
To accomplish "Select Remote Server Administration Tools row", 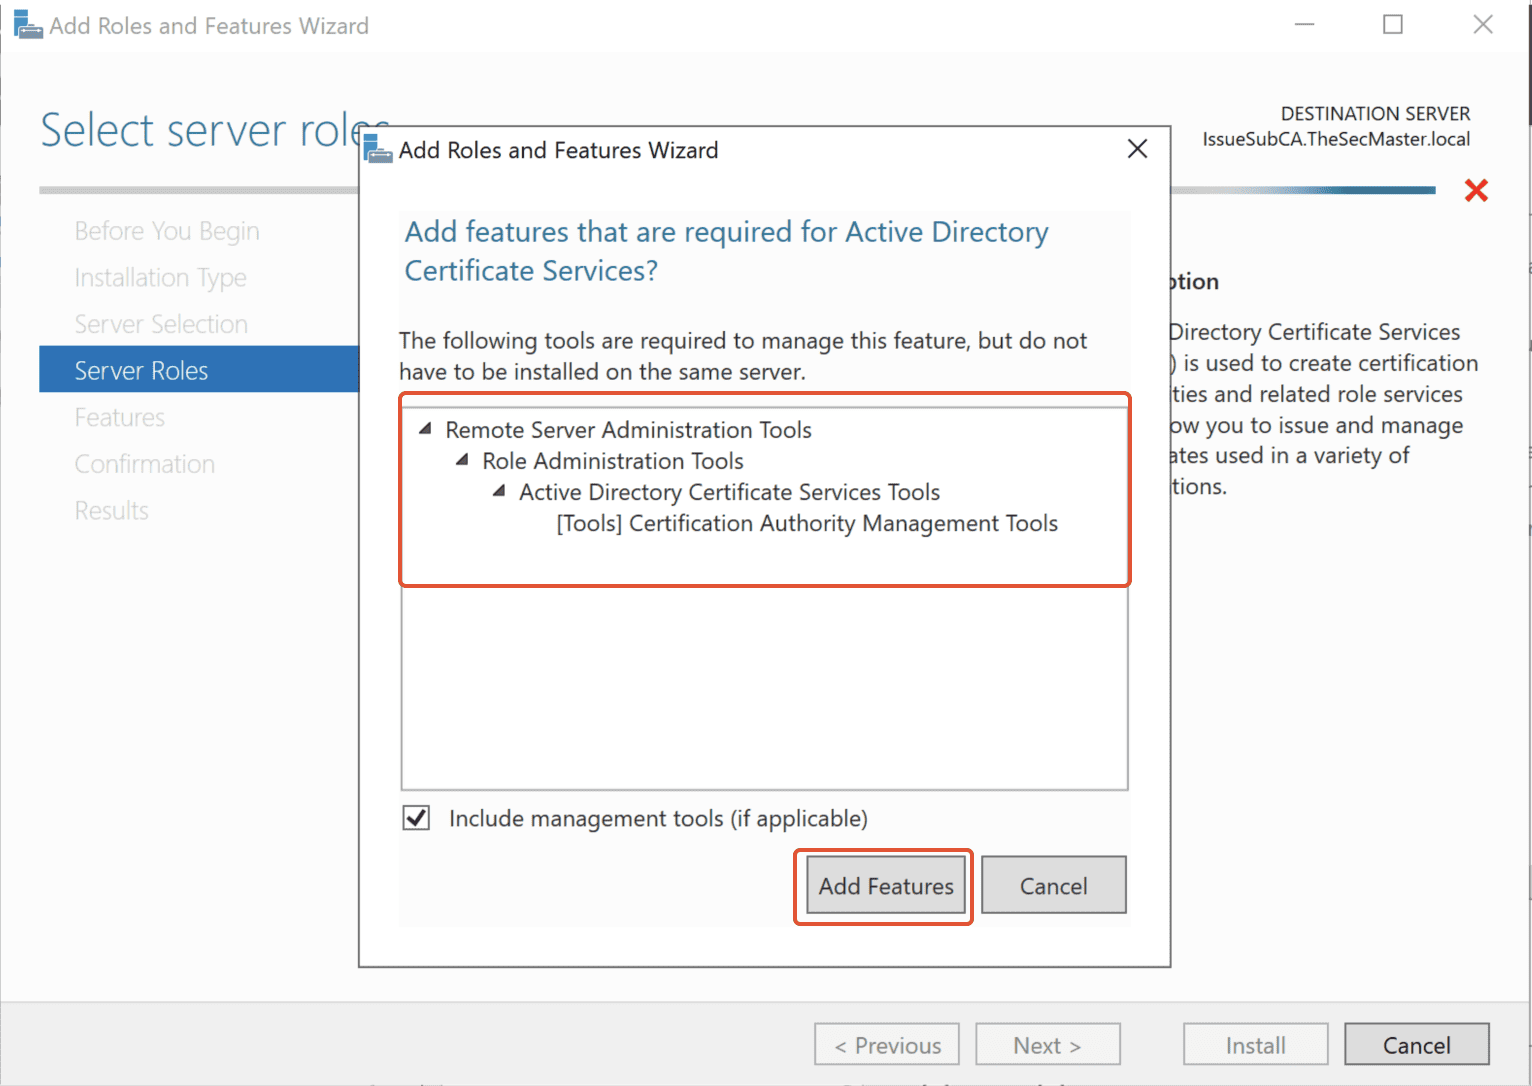I will (628, 430).
